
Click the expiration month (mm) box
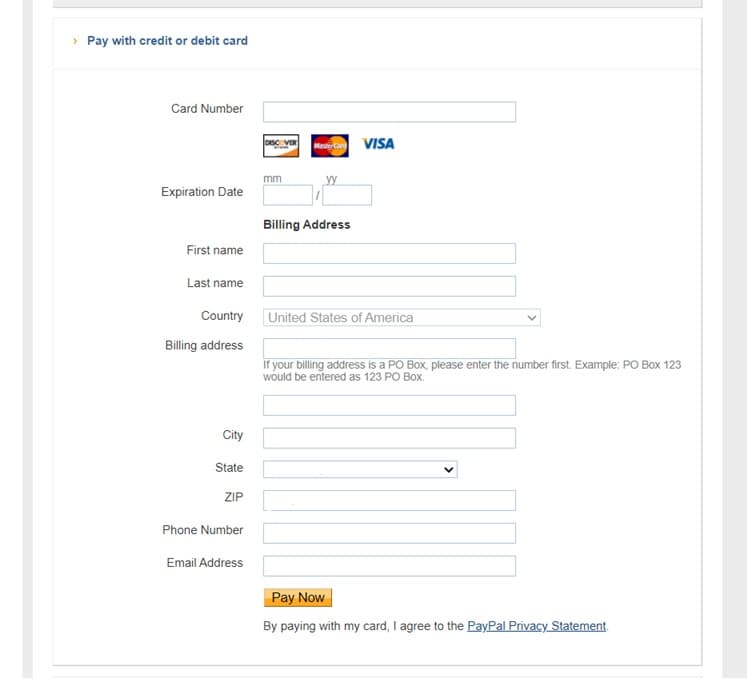click(x=288, y=195)
